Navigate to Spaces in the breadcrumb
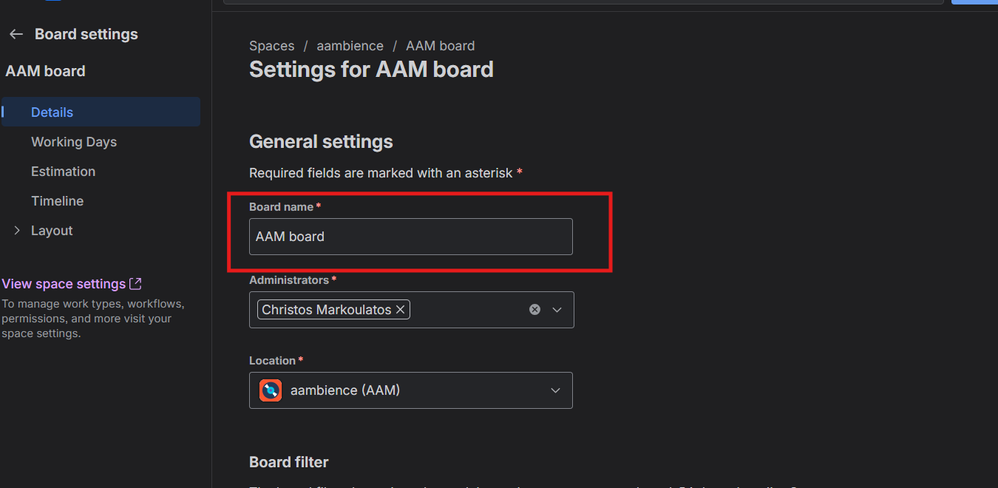This screenshot has width=998, height=488. [272, 46]
